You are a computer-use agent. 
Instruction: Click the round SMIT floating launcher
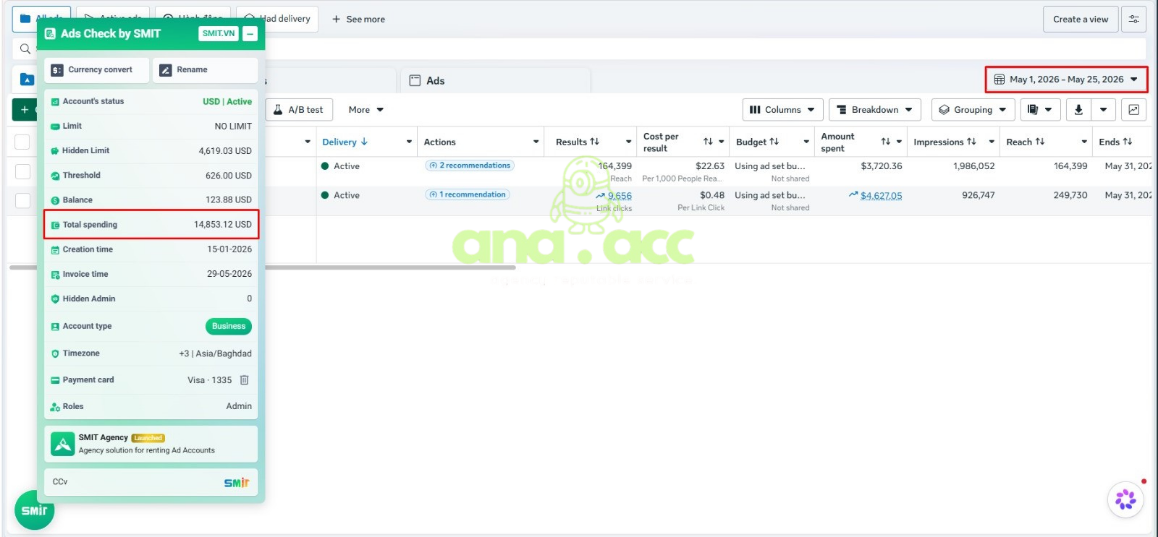tap(34, 510)
